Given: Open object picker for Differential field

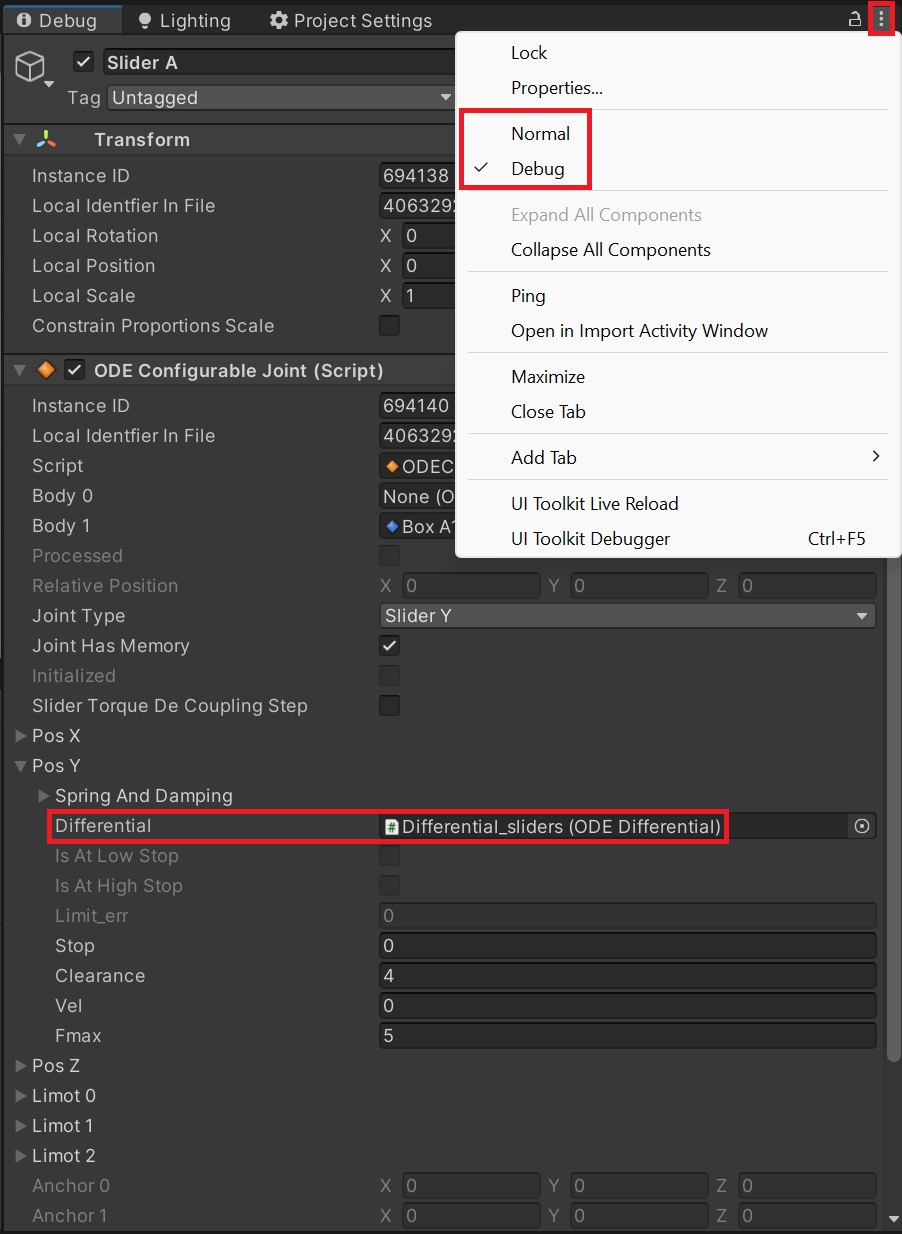Looking at the screenshot, I should tap(861, 826).
